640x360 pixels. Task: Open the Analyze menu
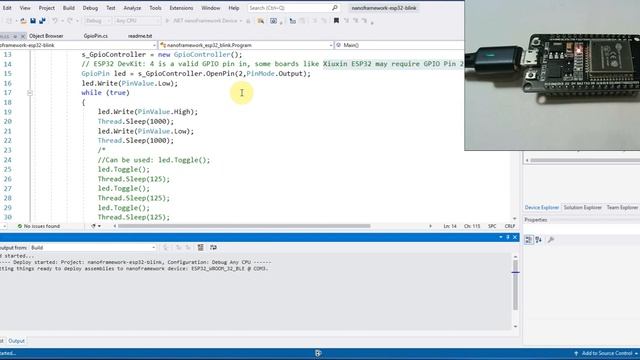[132, 8]
